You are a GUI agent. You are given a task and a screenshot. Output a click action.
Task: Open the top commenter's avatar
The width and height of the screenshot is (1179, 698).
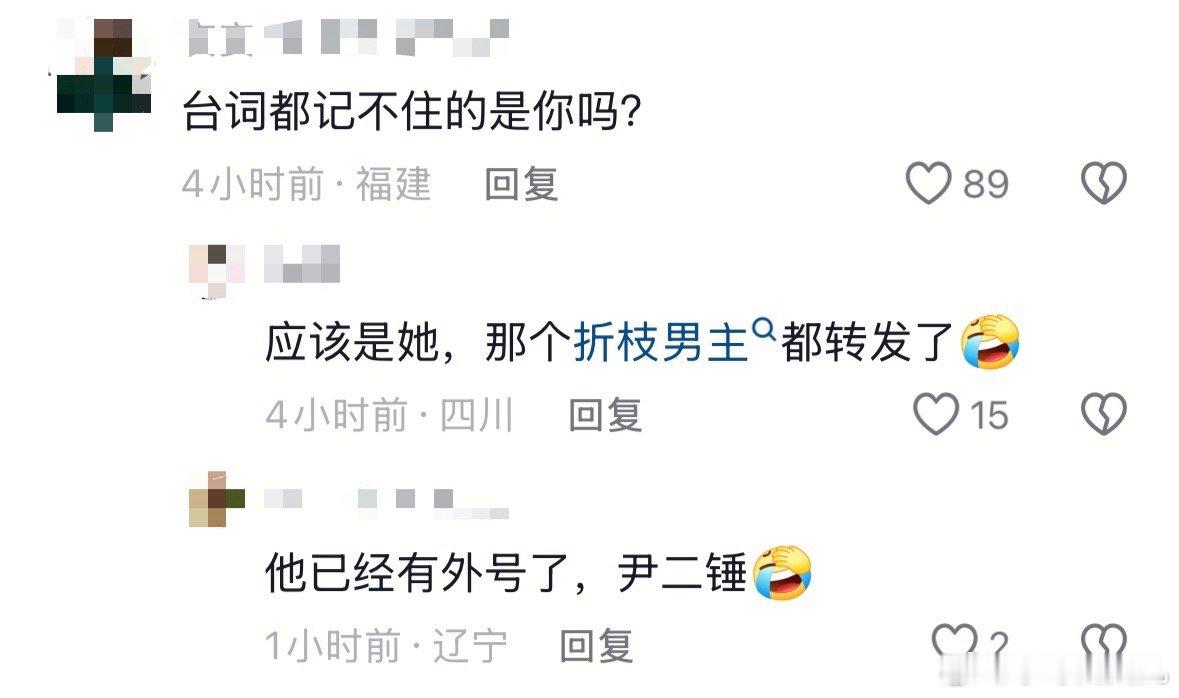(x=104, y=75)
